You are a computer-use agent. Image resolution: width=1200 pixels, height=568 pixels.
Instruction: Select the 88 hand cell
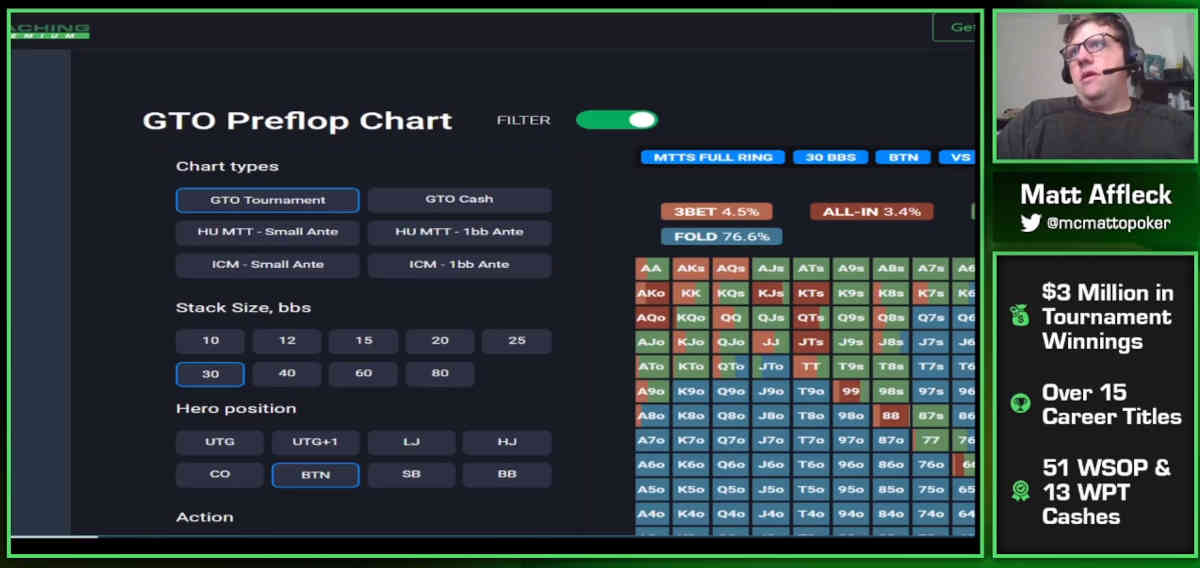click(890, 415)
